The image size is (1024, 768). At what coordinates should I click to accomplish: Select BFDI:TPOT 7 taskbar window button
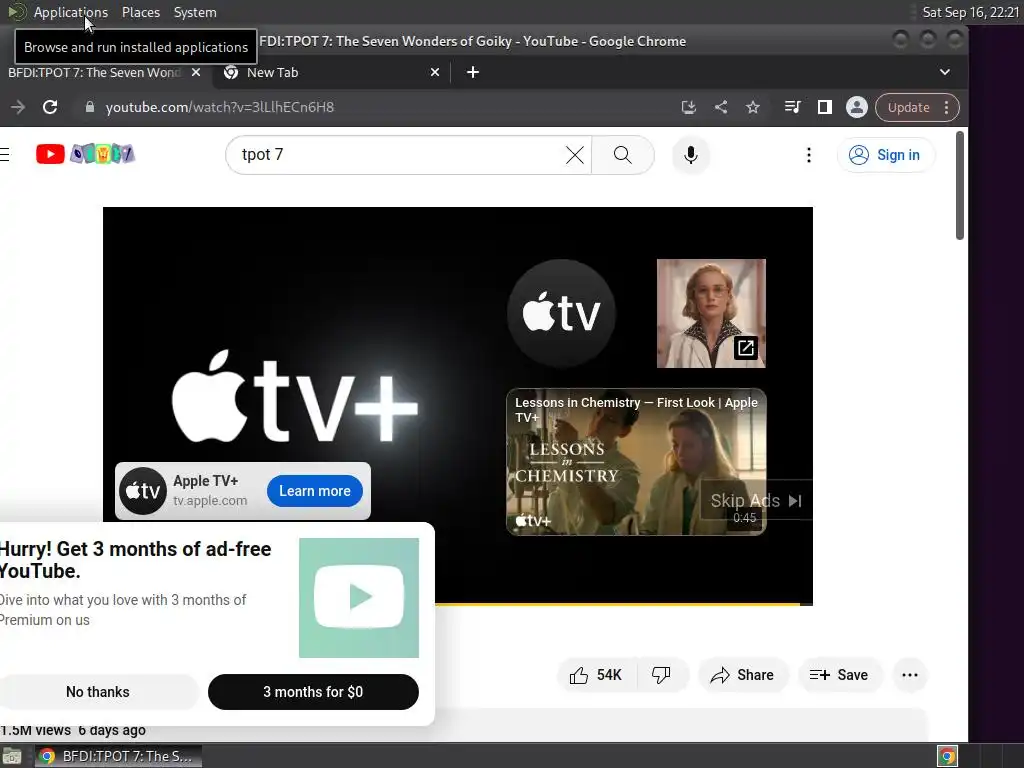[118, 756]
